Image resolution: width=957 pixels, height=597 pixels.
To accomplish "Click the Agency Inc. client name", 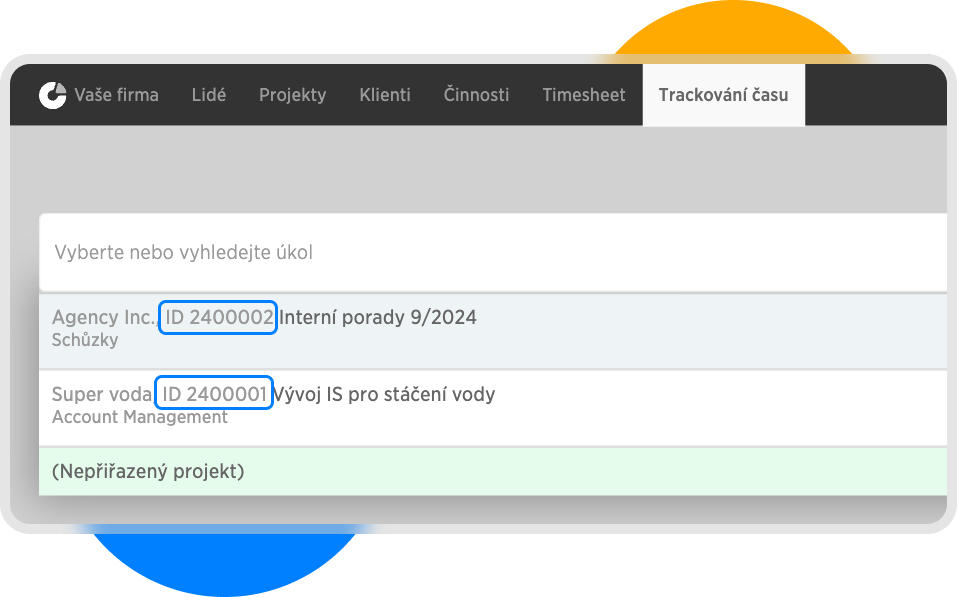I will coord(103,318).
